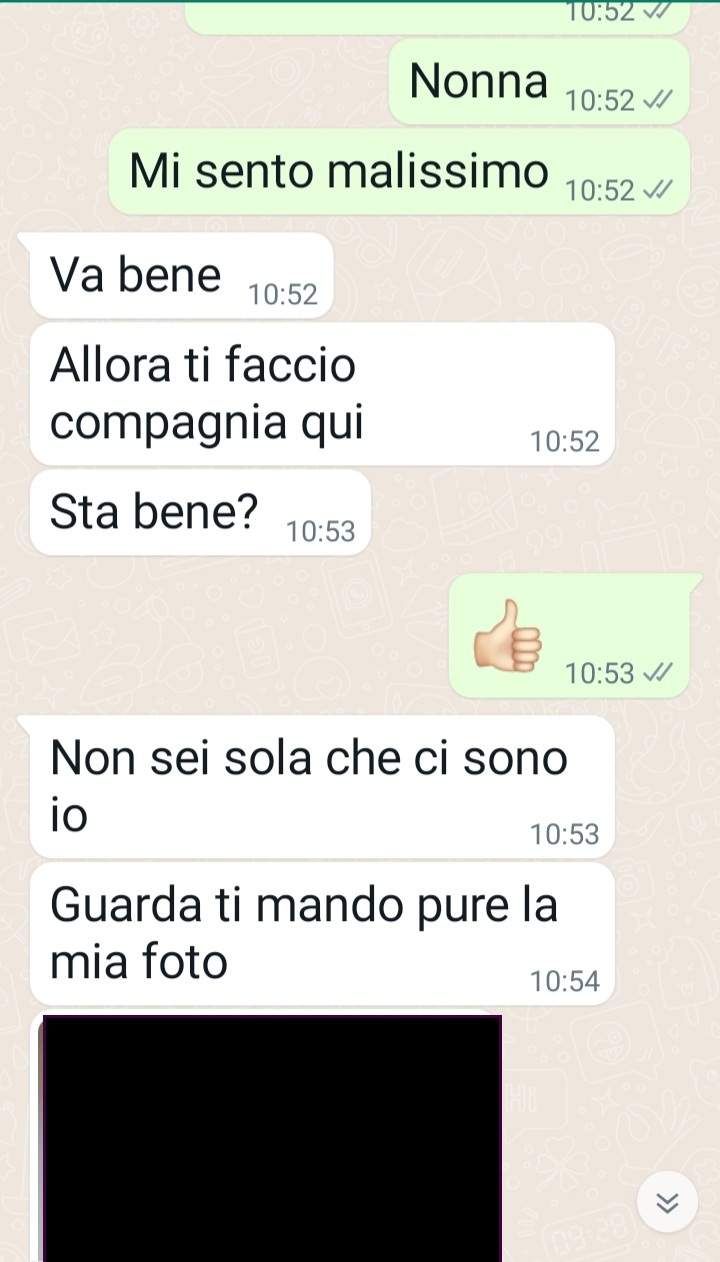Tap the 'Allora ti faccio compagnia qui' message
Image resolution: width=720 pixels, height=1262 pixels.
tap(322, 394)
